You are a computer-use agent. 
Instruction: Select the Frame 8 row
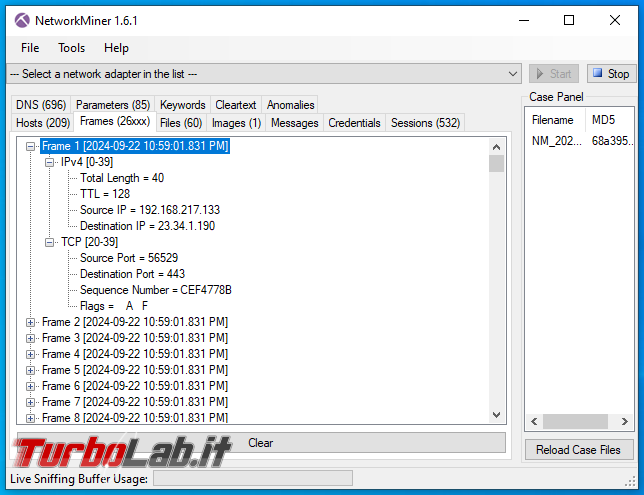click(x=135, y=418)
